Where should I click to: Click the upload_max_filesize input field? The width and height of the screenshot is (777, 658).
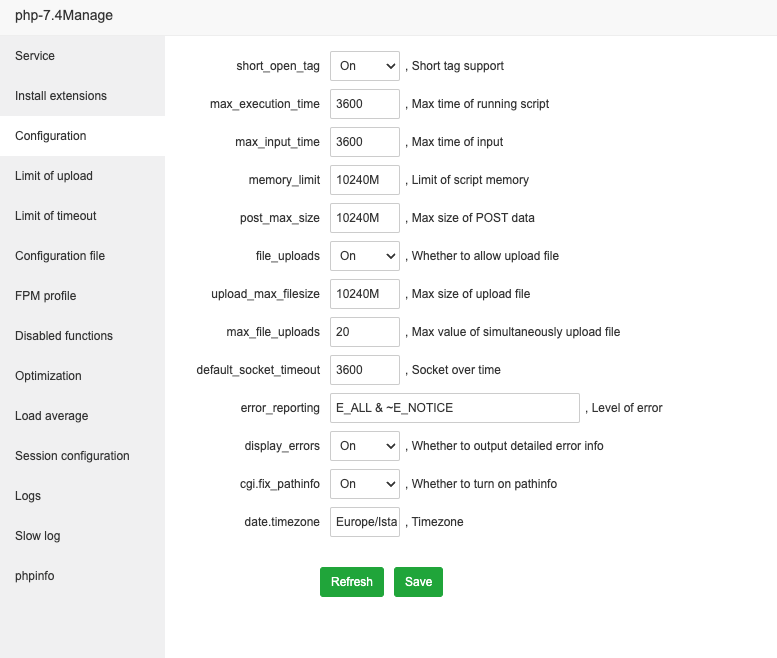pyautogui.click(x=364, y=294)
